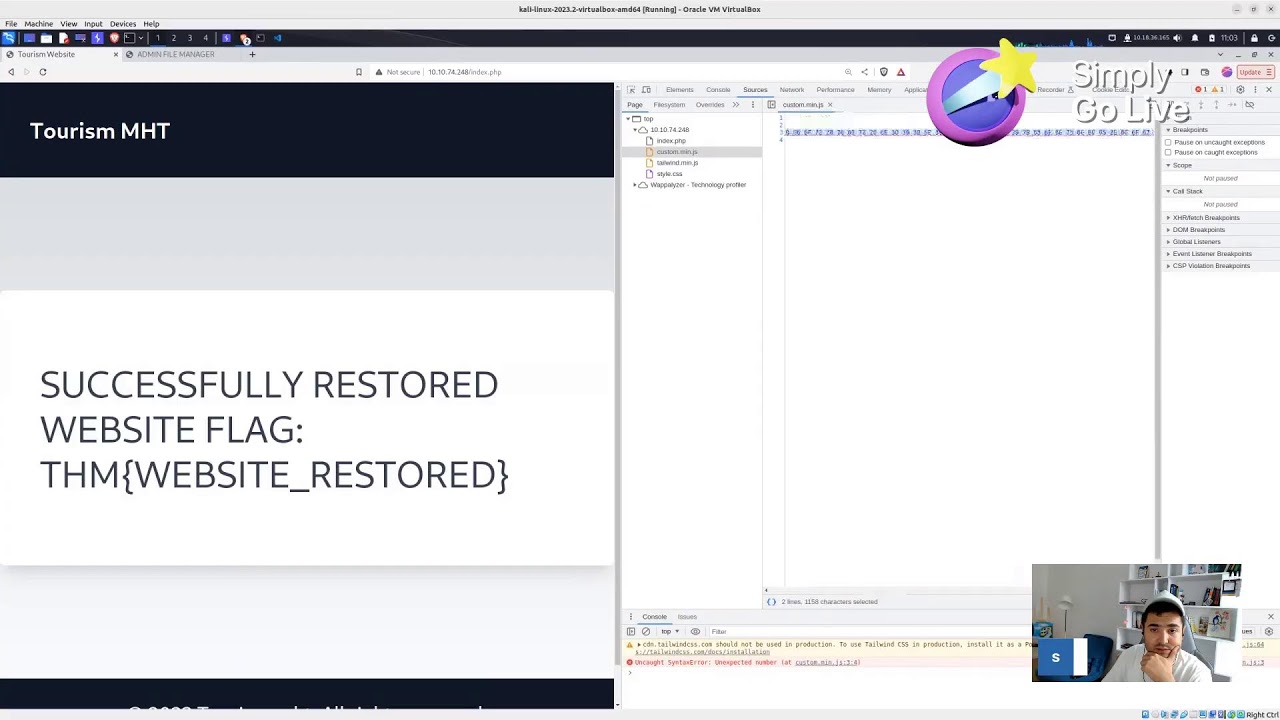
Task: Open the custom.min.js:3:4 error link
Action: [827, 662]
